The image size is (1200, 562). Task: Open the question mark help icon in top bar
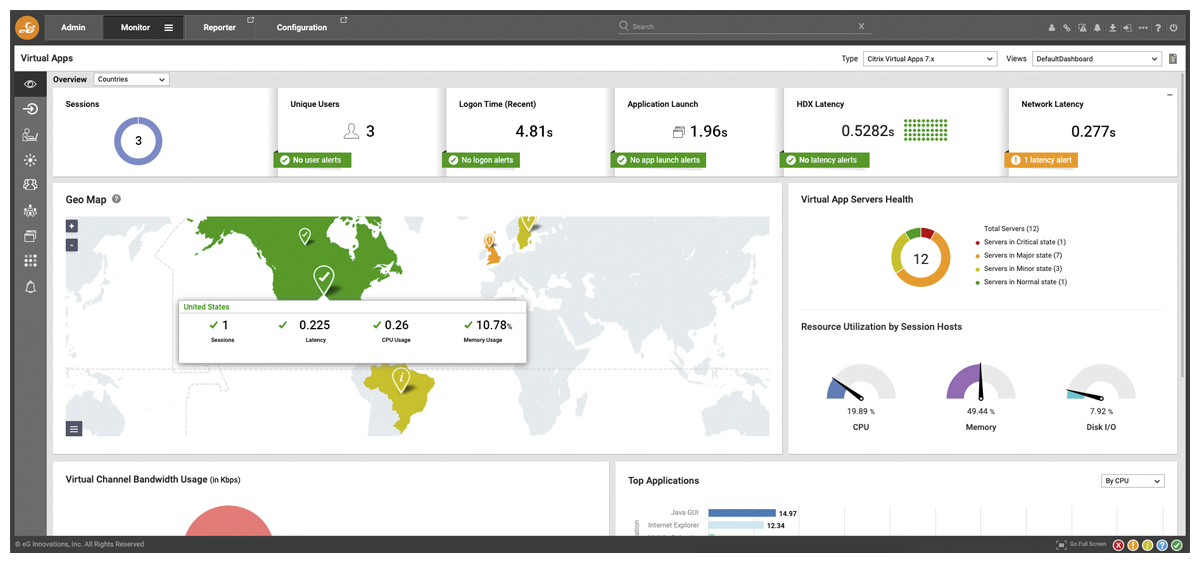pyautogui.click(x=1158, y=28)
